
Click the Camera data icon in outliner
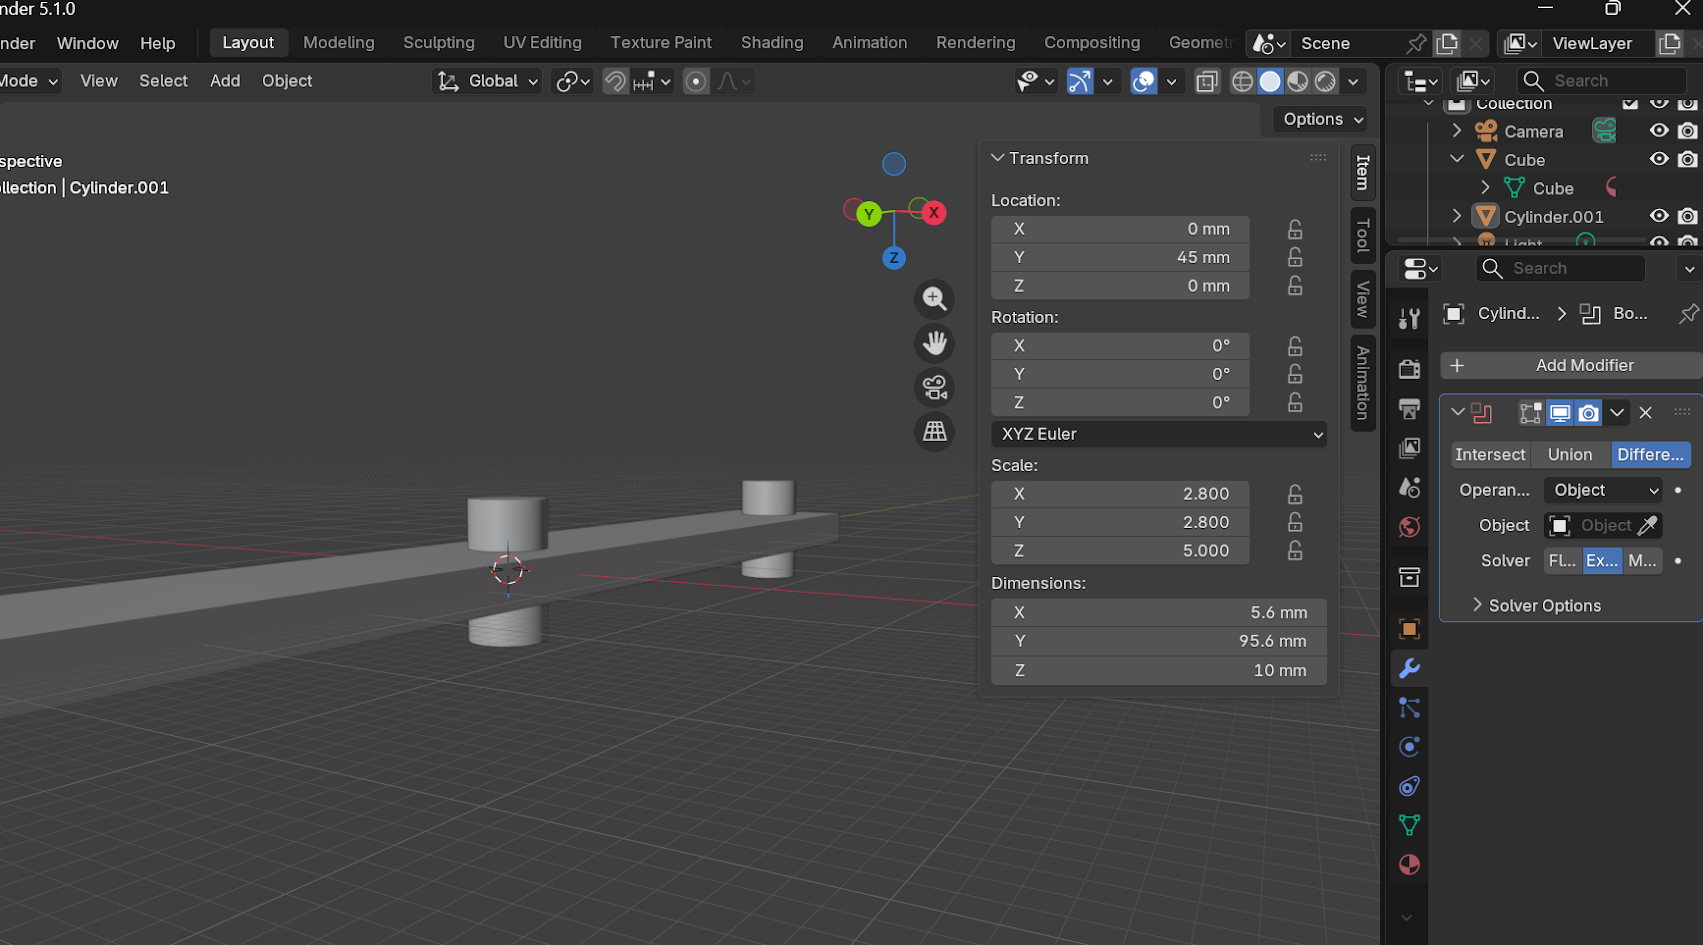tap(1604, 131)
